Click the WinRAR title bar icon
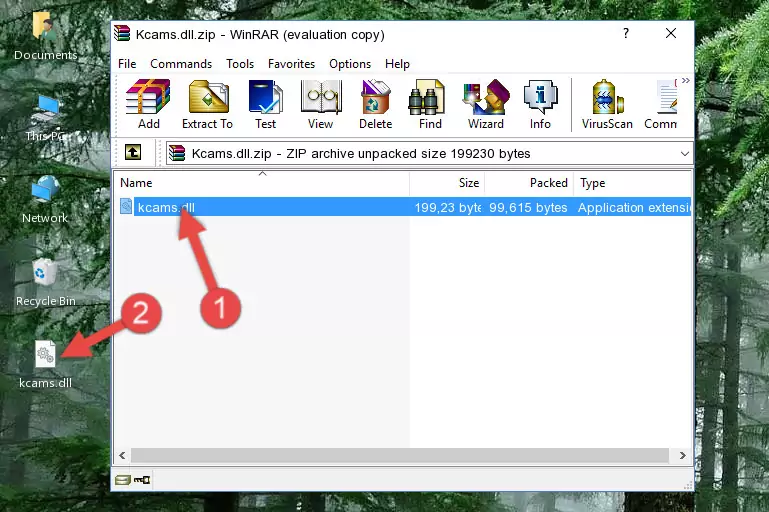 click(122, 34)
